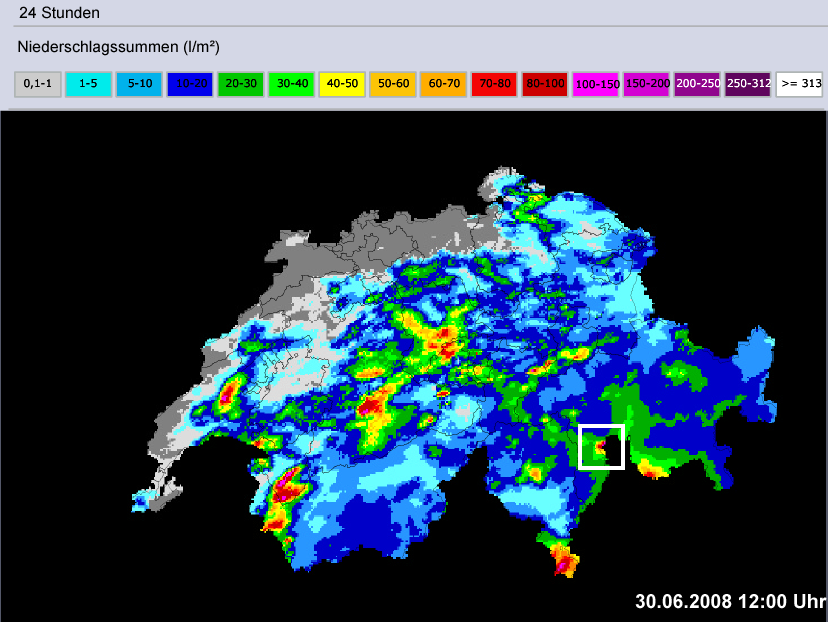Screen dimensions: 828x622
Task: Select the >= 313 white legend swatch
Action: [x=799, y=84]
